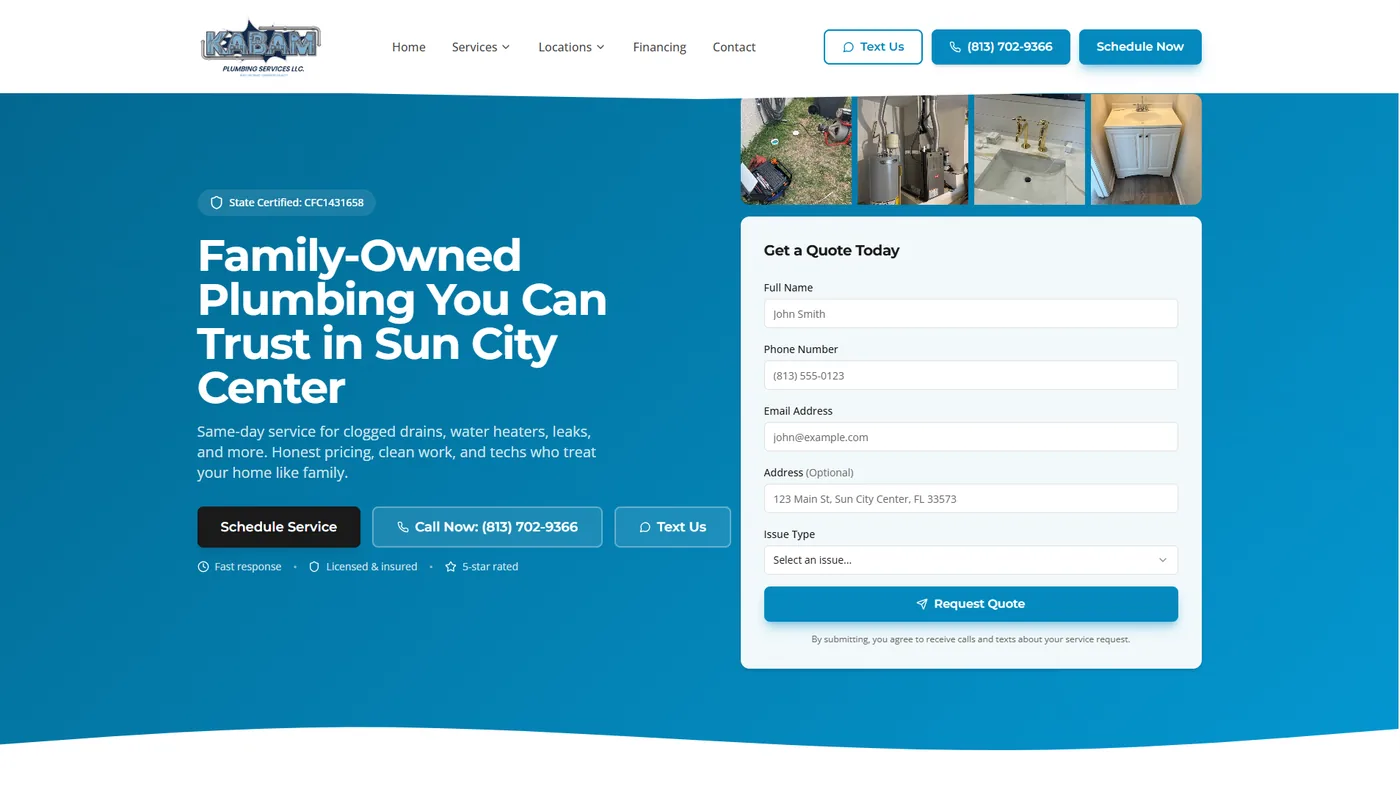The height and width of the screenshot is (792, 1400).
Task: Click the shield icon next to Licensed & insured
Action: [314, 567]
